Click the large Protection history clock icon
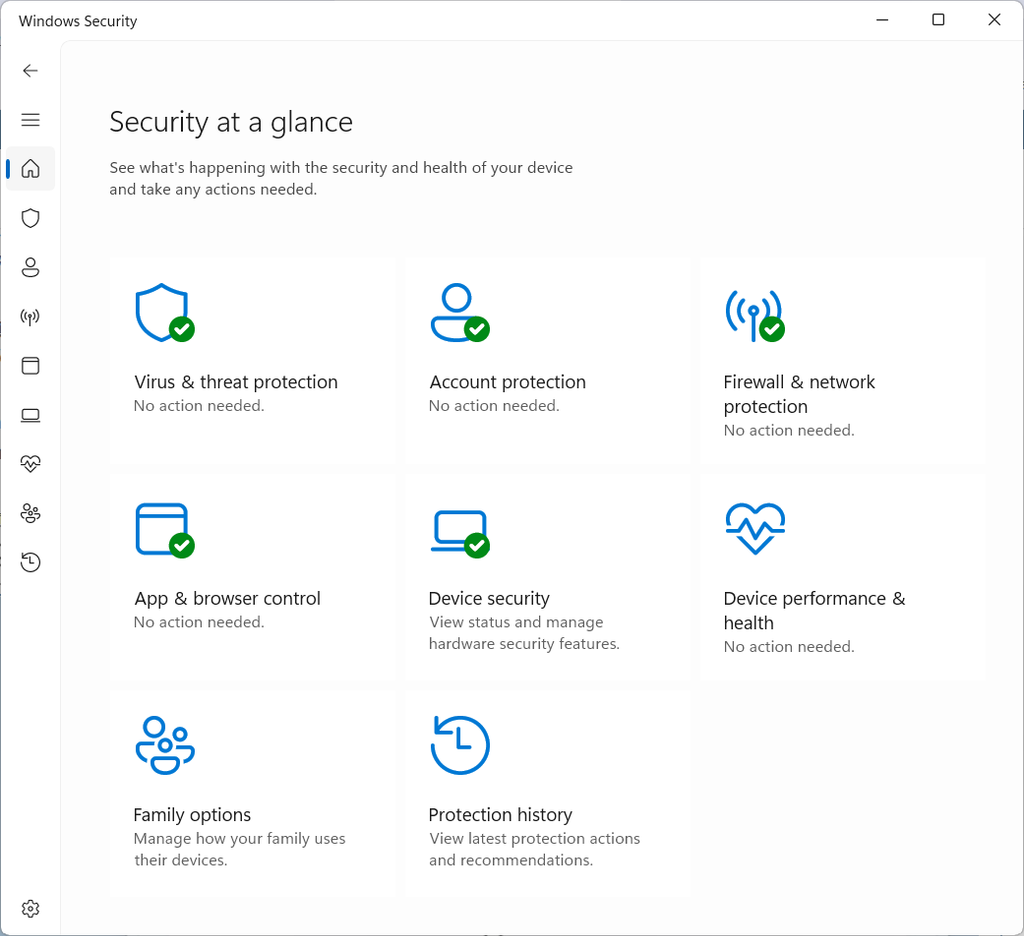The image size is (1024, 936). pyautogui.click(x=460, y=745)
